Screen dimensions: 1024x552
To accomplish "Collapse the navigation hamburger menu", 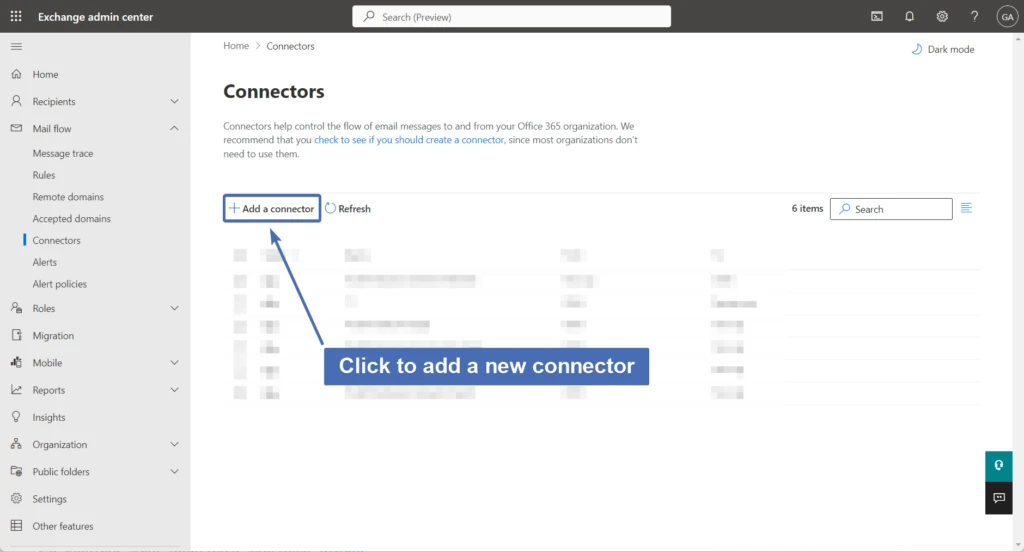I will pyautogui.click(x=16, y=47).
